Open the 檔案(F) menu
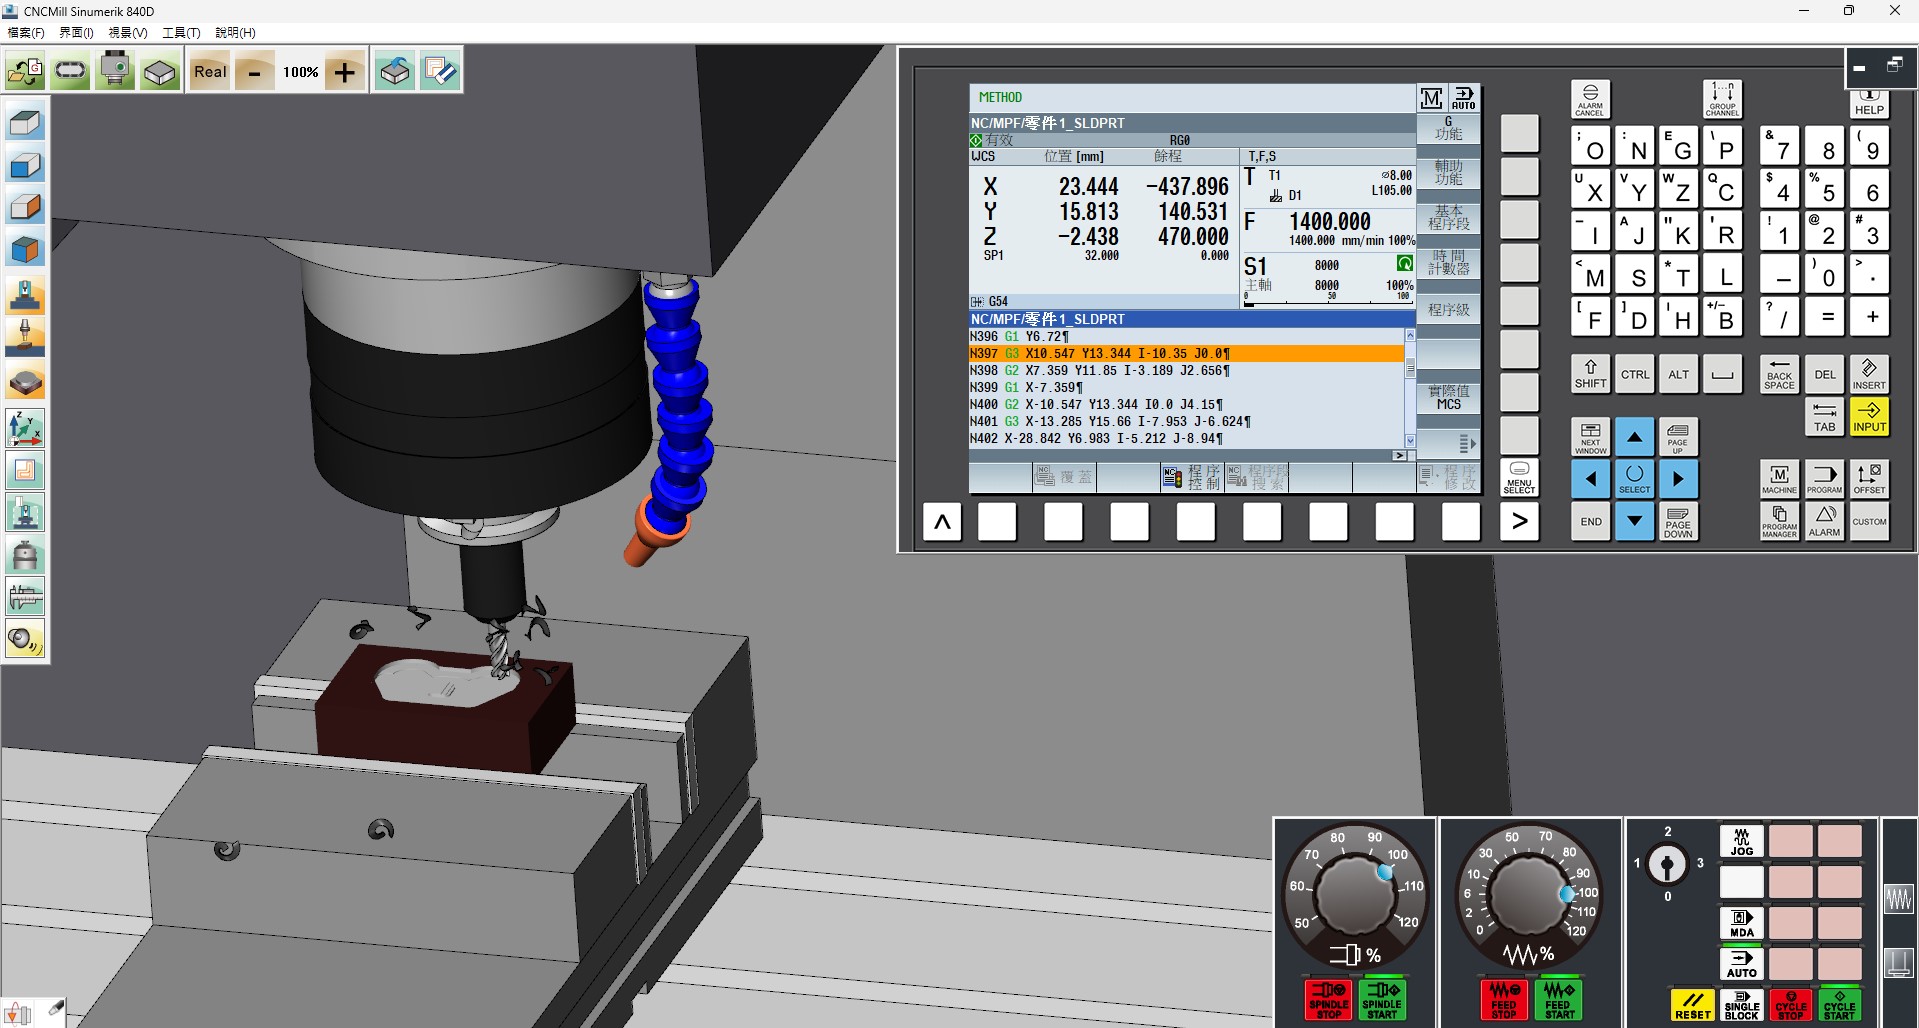The image size is (1919, 1028). click(x=26, y=33)
